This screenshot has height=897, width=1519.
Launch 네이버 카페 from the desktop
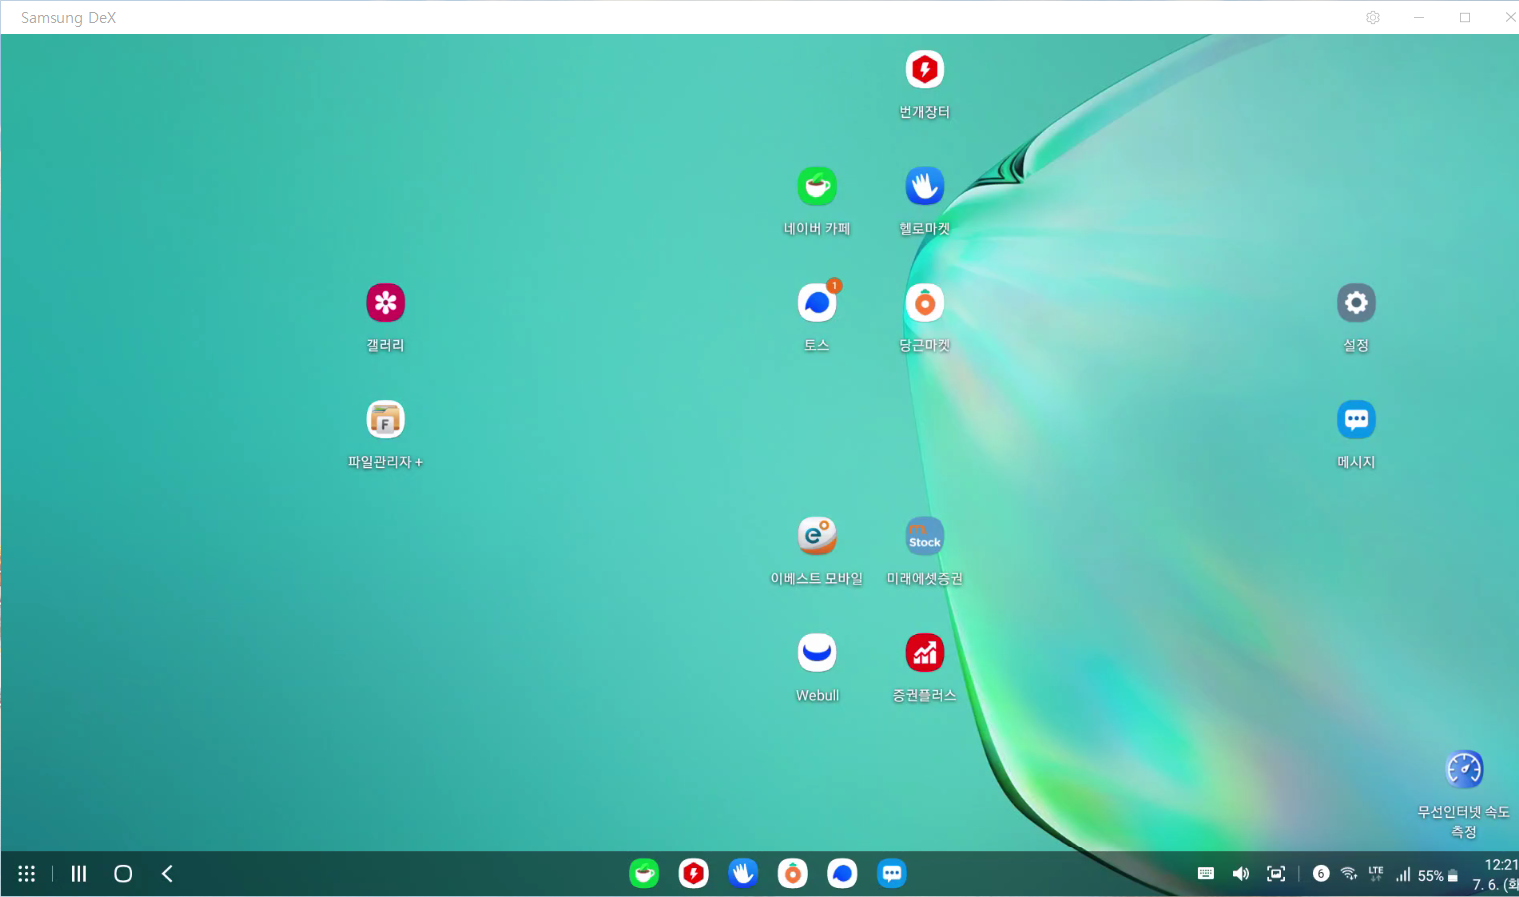pyautogui.click(x=817, y=186)
